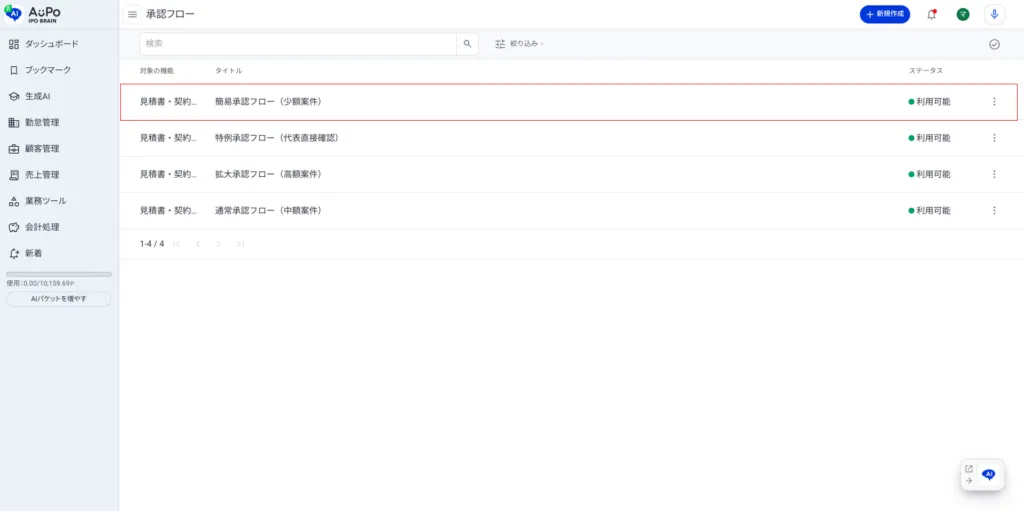
Task: Open more options for 通常承認フロー row
Action: (x=994, y=210)
